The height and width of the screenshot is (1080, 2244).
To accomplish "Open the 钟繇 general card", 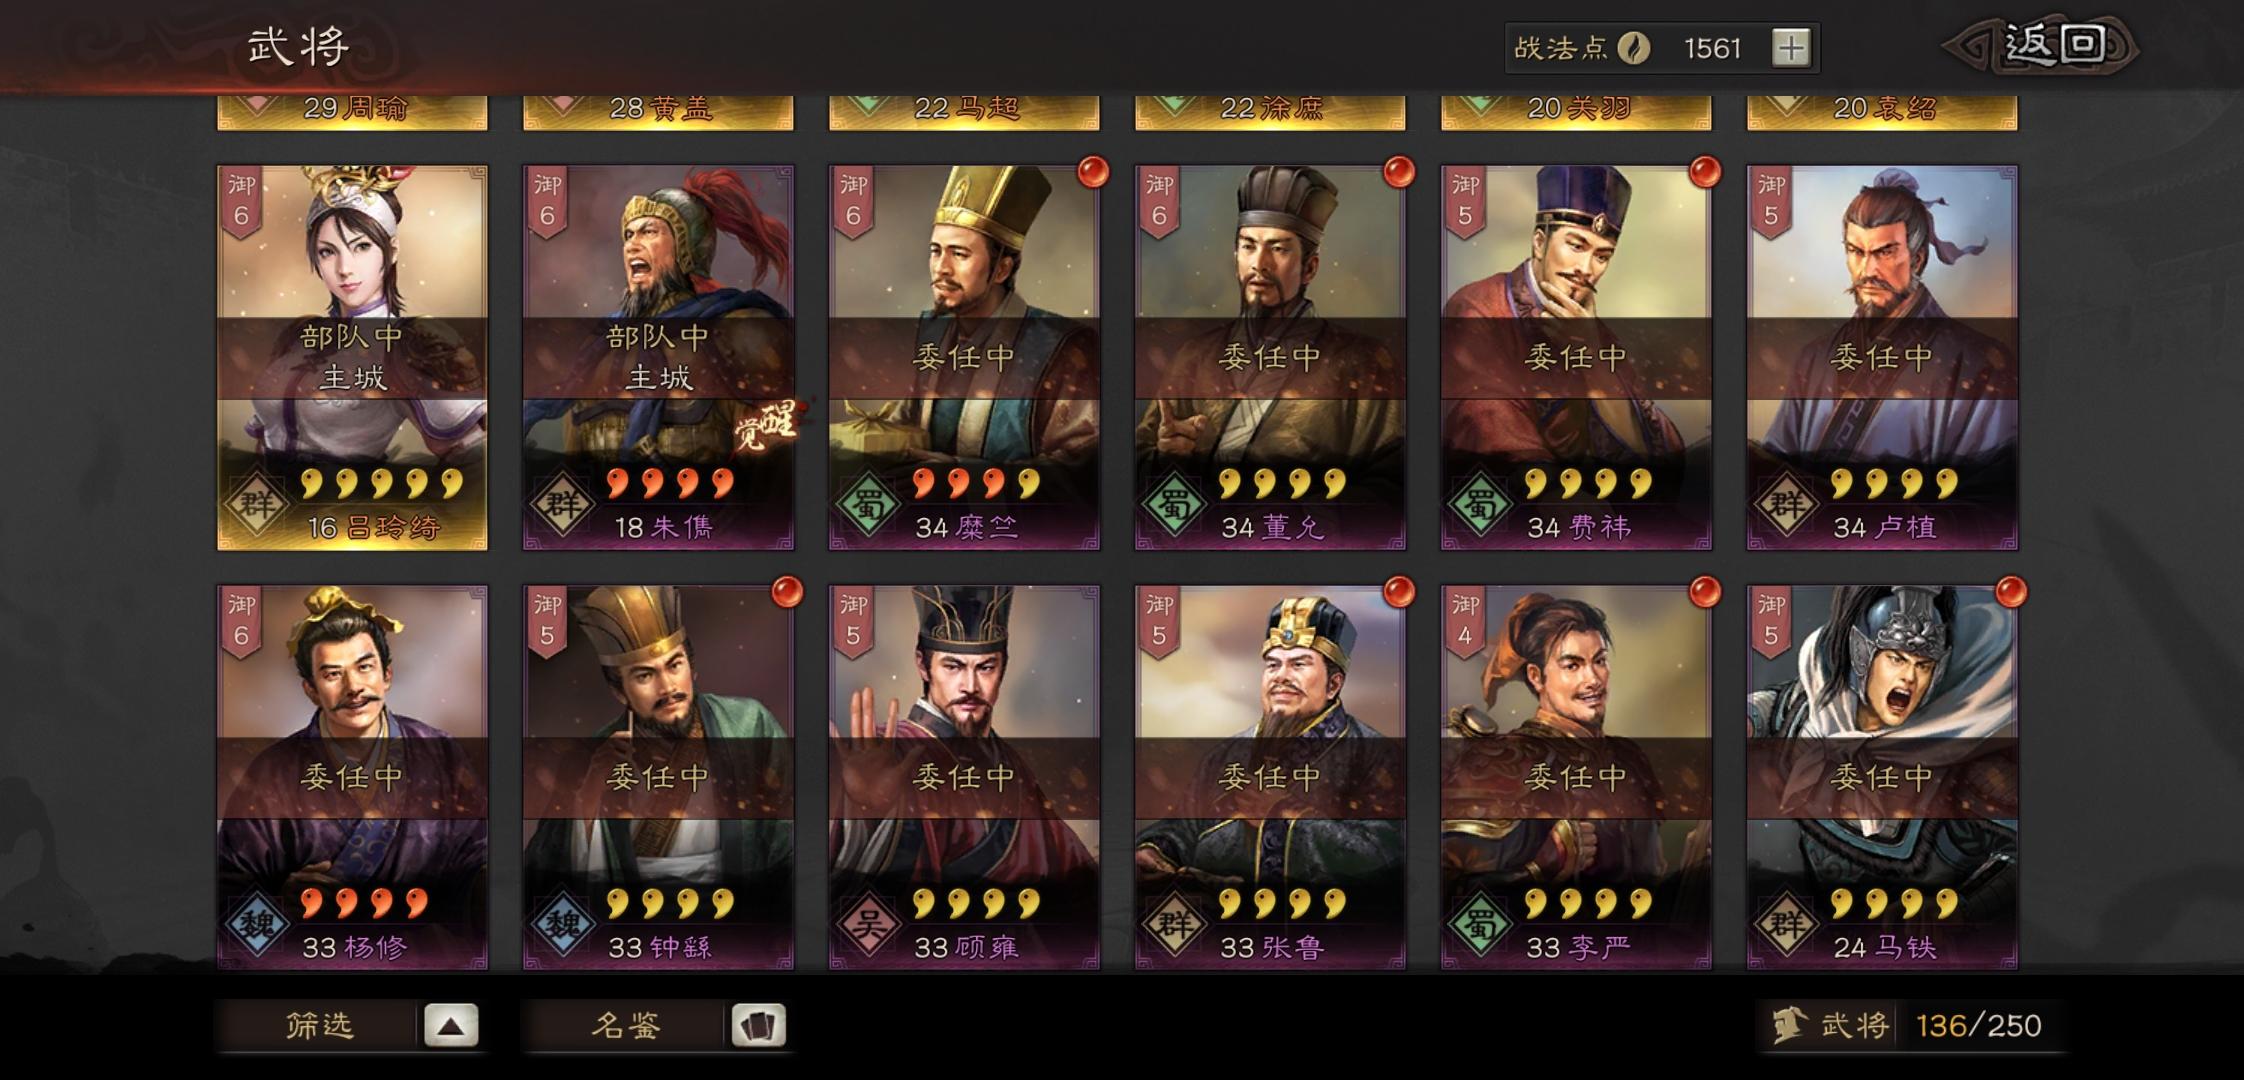I will (658, 778).
